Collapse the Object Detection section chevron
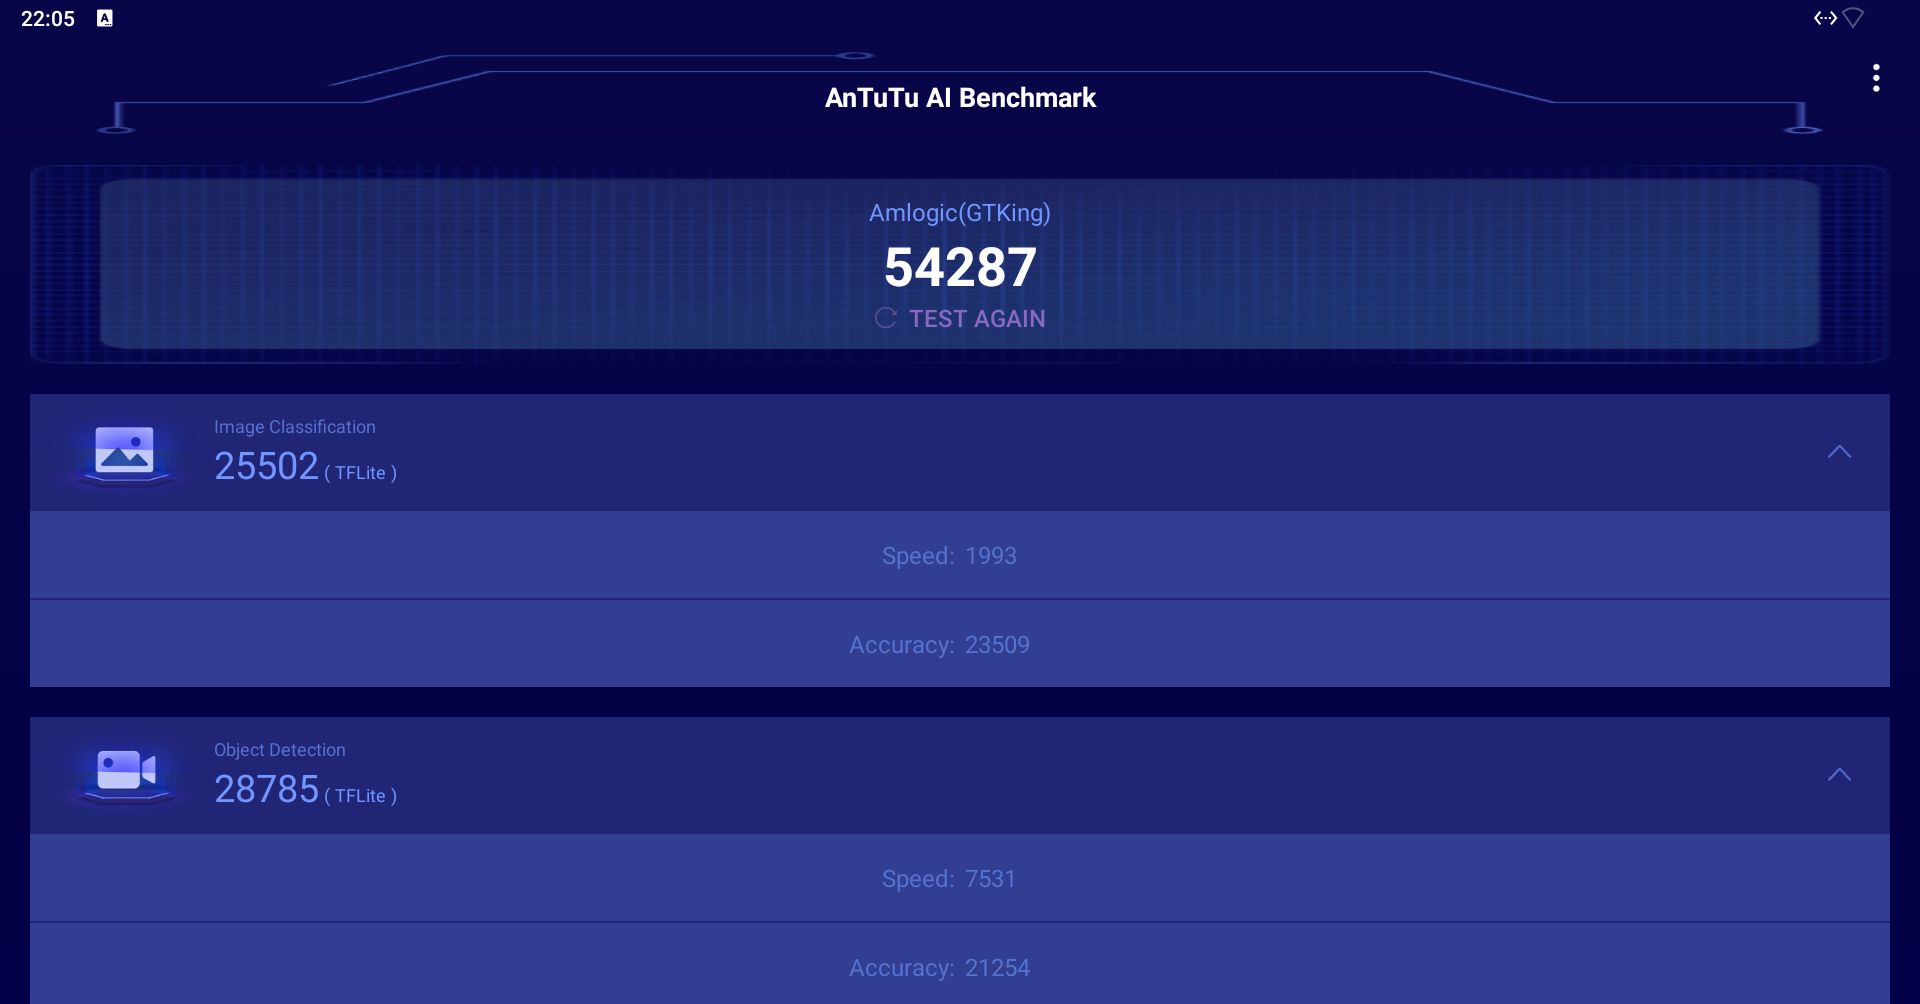The height and width of the screenshot is (1004, 1920). coord(1839,775)
